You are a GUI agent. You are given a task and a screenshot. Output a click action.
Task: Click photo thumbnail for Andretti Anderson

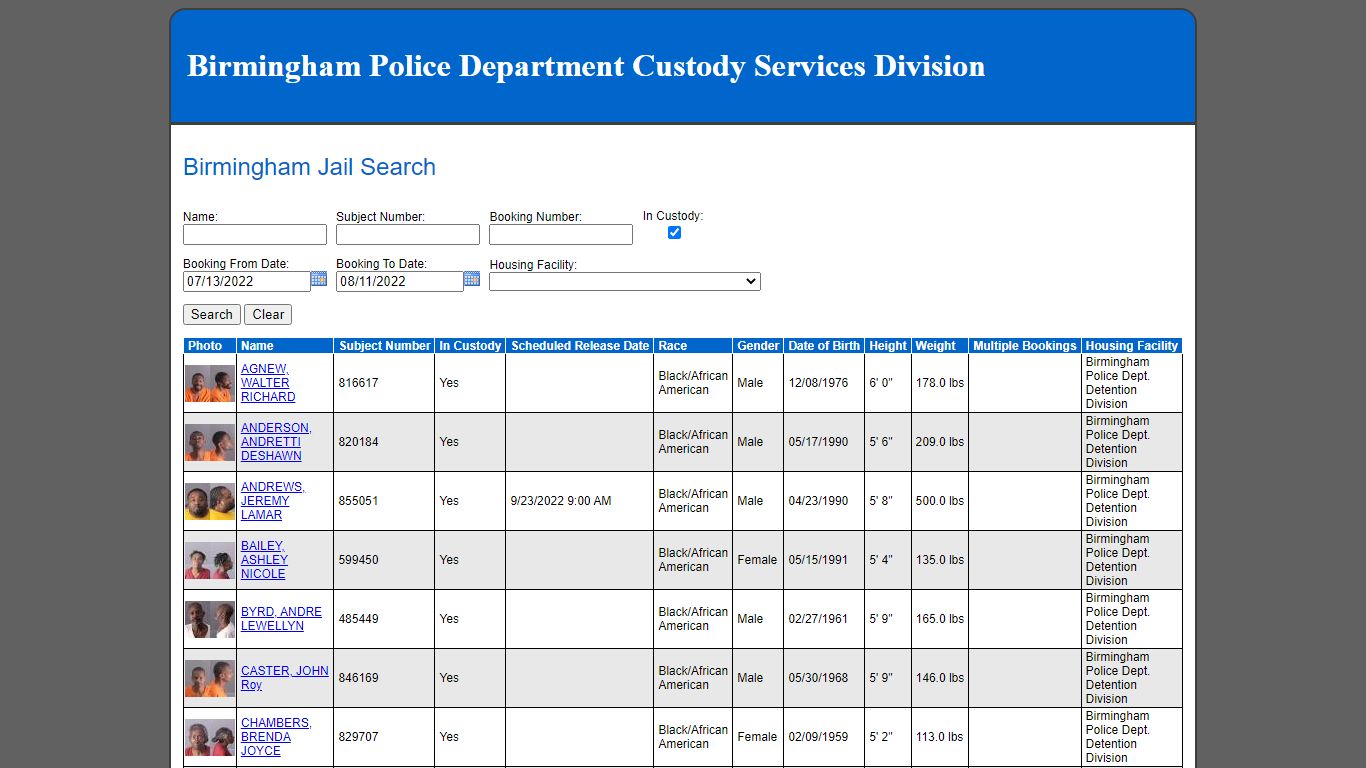pos(210,442)
